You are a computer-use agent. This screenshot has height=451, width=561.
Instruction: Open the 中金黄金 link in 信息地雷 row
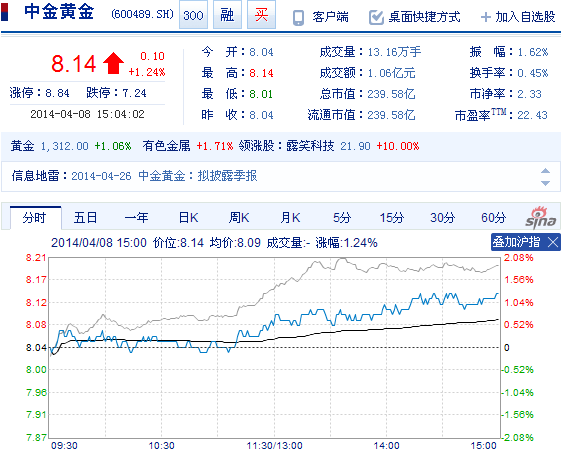[162, 176]
